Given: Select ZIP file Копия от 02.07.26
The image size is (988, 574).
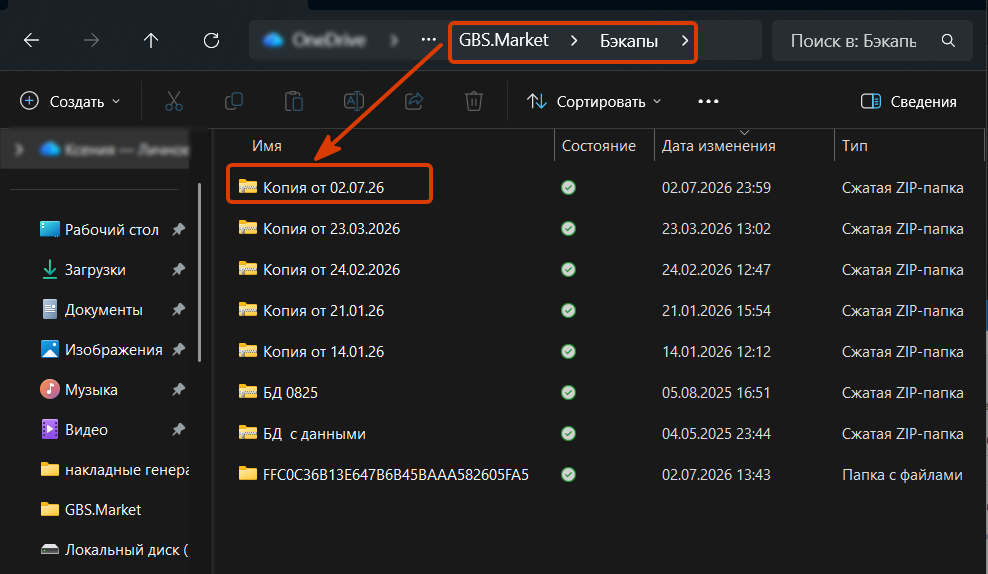Looking at the screenshot, I should (323, 188).
